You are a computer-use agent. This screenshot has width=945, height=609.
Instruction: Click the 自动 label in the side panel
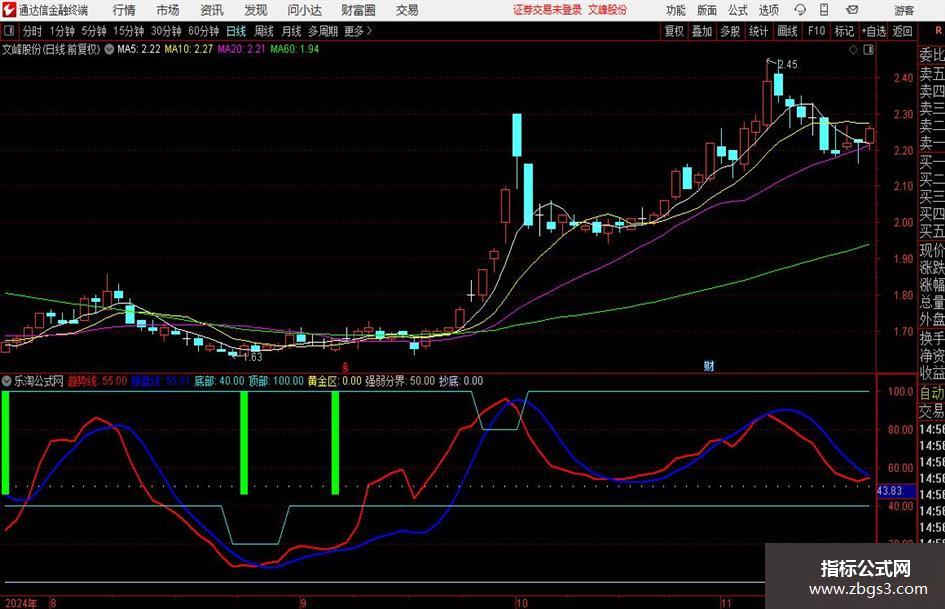click(x=932, y=393)
